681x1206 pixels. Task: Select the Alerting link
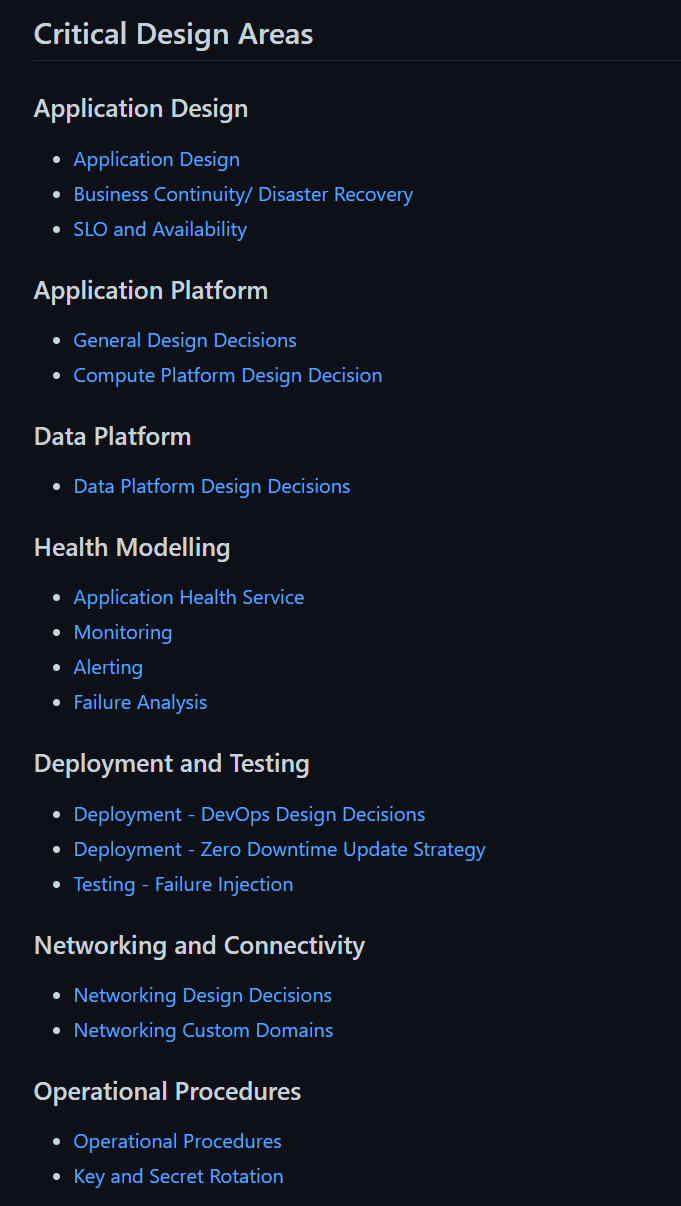(x=108, y=667)
